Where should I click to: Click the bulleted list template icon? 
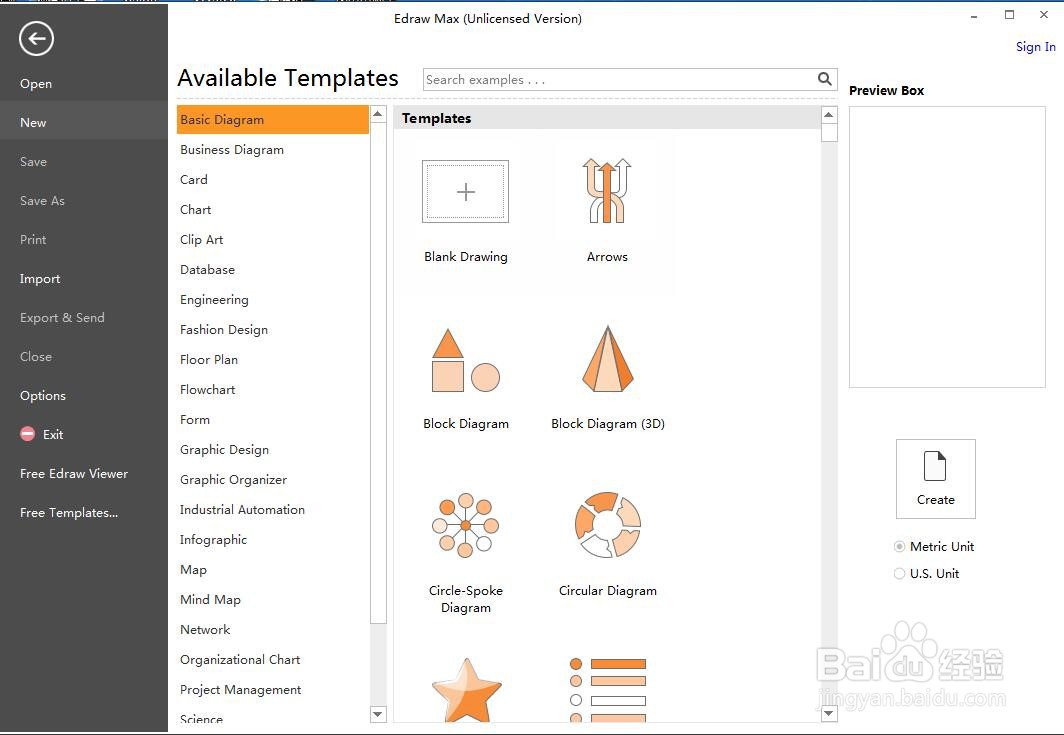click(x=607, y=690)
